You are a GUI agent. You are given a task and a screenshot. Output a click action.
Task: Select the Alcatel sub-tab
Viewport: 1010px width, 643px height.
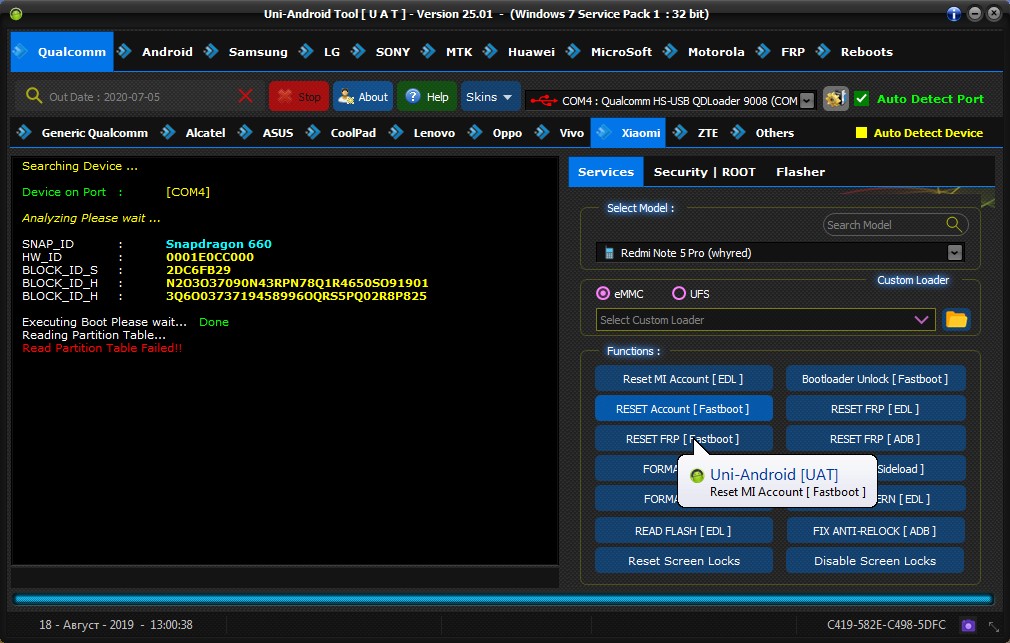(x=205, y=133)
